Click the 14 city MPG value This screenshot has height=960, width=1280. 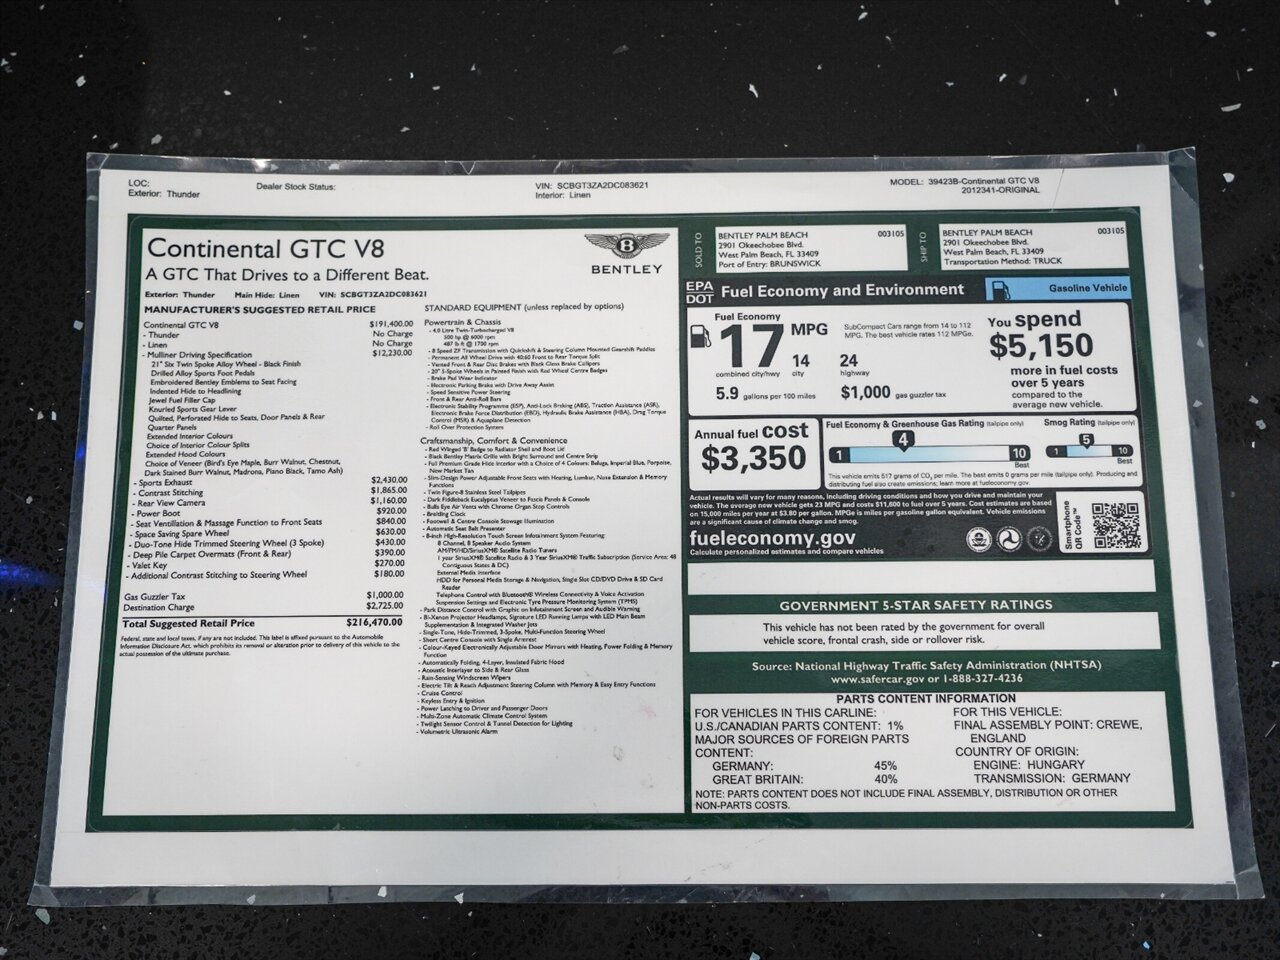point(801,361)
